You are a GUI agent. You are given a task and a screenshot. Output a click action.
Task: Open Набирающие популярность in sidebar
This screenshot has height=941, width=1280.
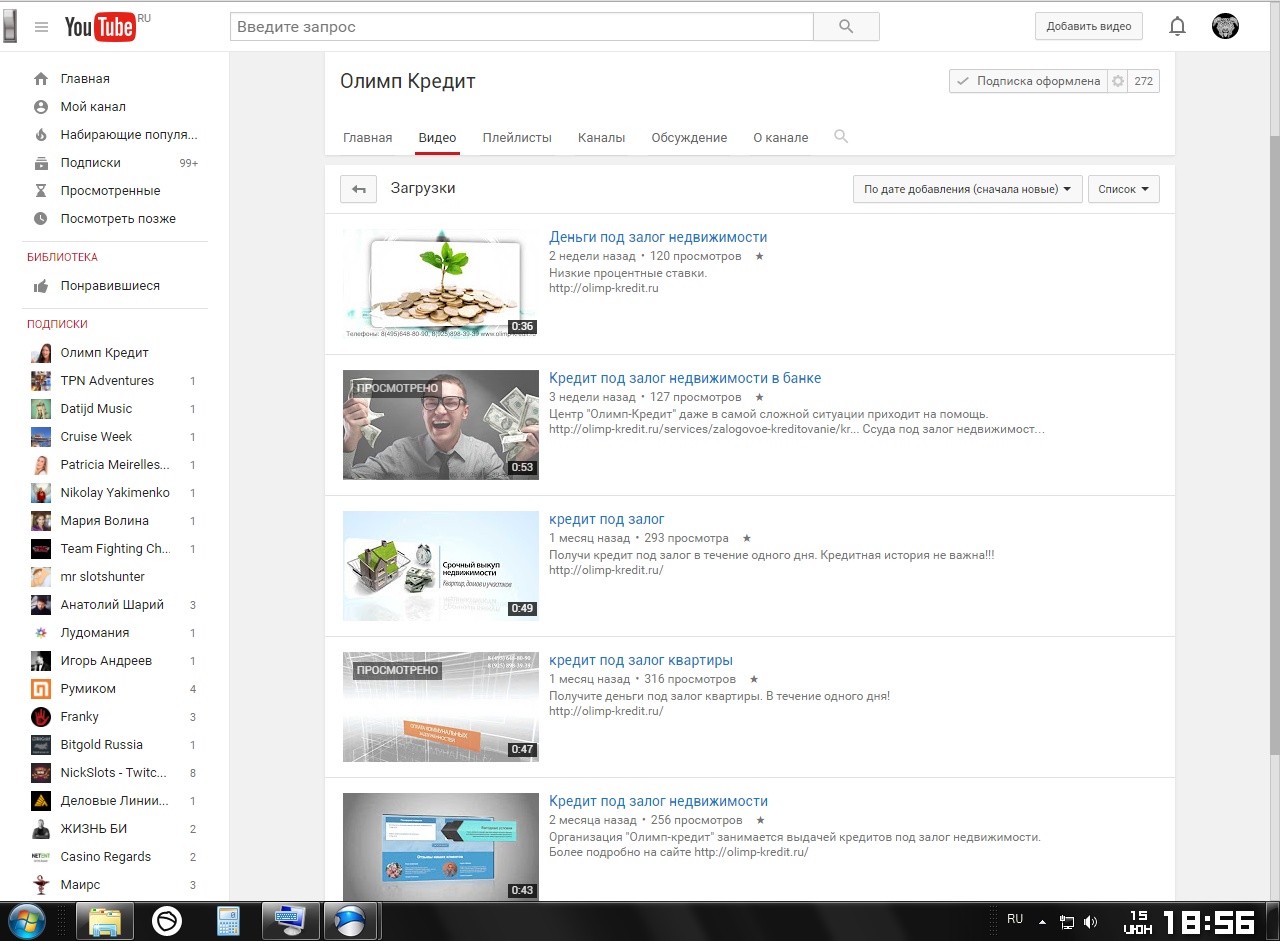(129, 135)
